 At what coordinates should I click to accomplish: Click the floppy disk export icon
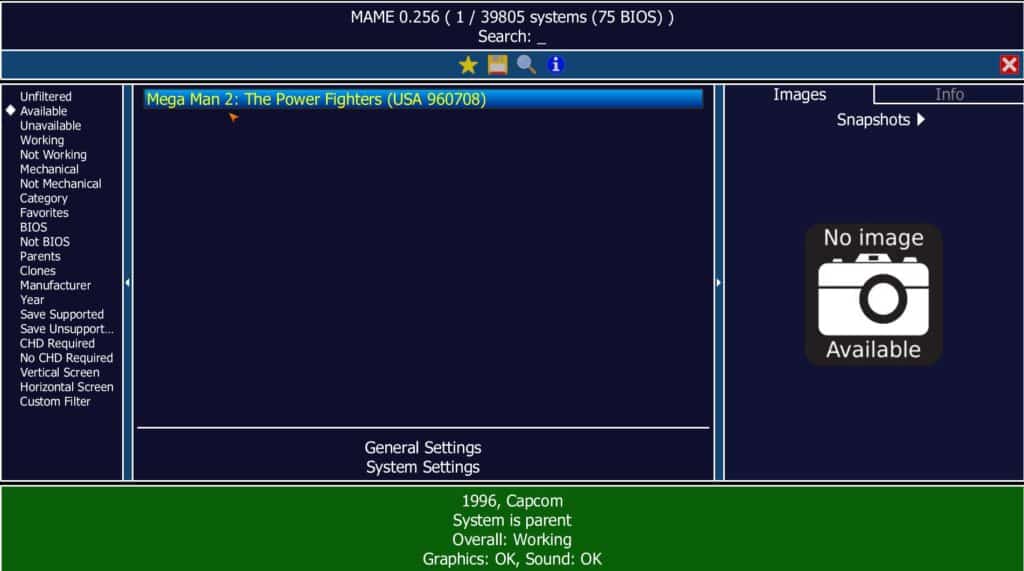[x=497, y=65]
